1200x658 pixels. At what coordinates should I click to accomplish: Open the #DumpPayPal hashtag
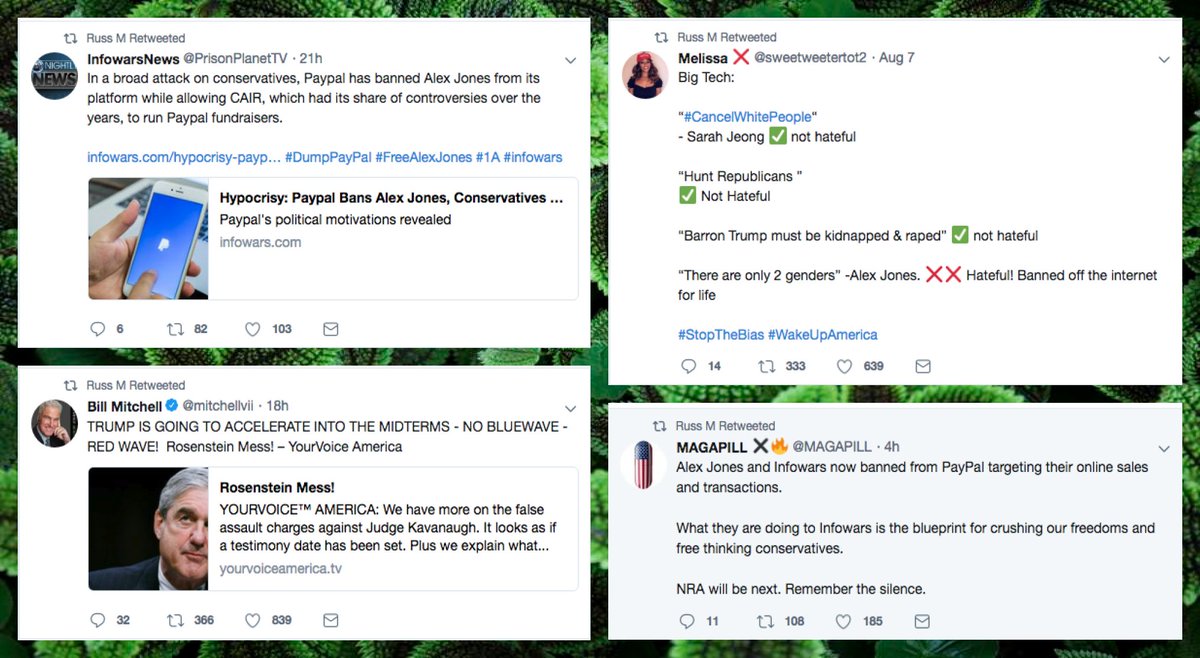pos(328,157)
